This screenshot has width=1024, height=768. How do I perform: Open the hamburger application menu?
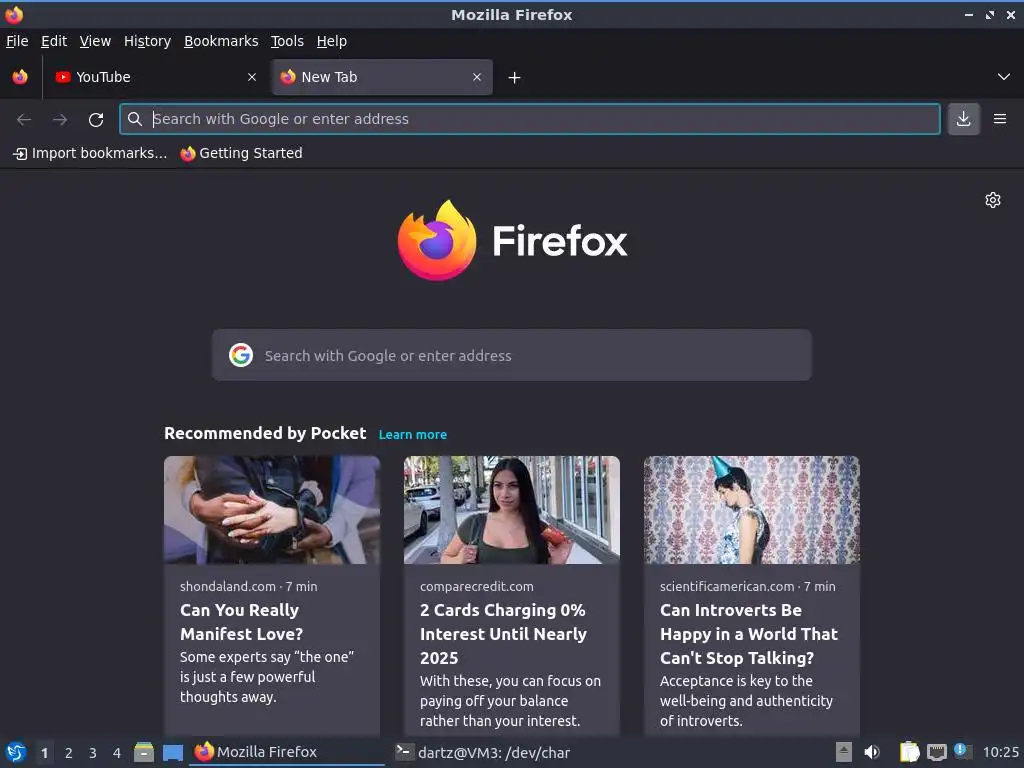tap(1000, 119)
